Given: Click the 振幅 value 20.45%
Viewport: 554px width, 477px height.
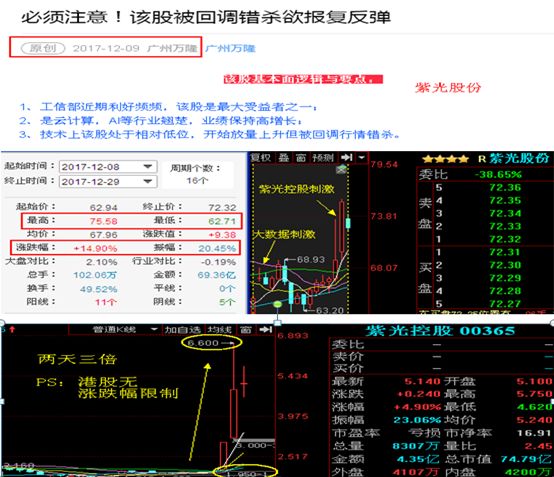Looking at the screenshot, I should click(x=217, y=248).
